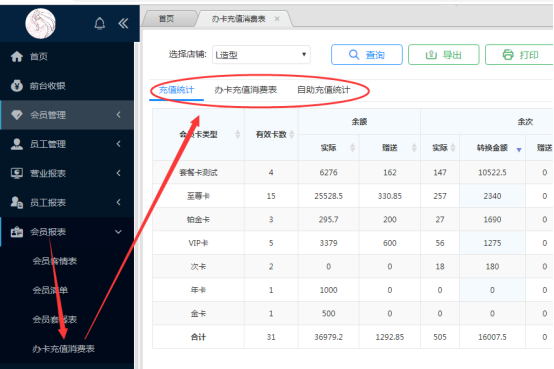Open the 会员流单 submenu item
554x369 pixels.
[x=50, y=290]
